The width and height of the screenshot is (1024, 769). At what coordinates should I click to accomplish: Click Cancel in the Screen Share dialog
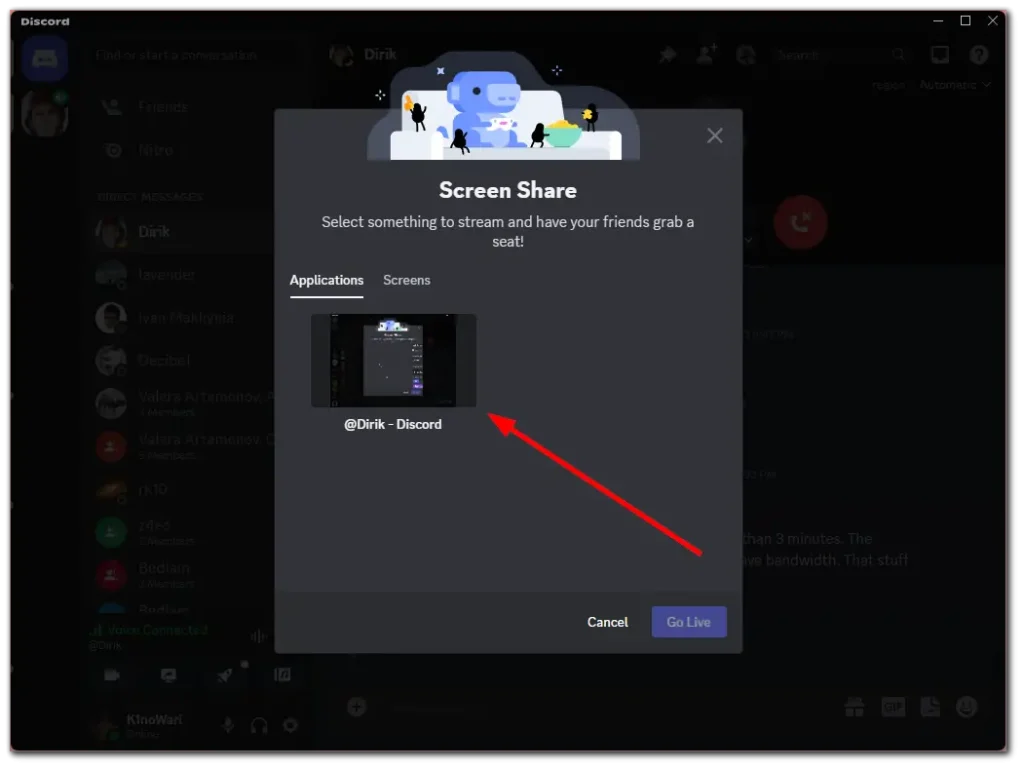[x=607, y=622]
